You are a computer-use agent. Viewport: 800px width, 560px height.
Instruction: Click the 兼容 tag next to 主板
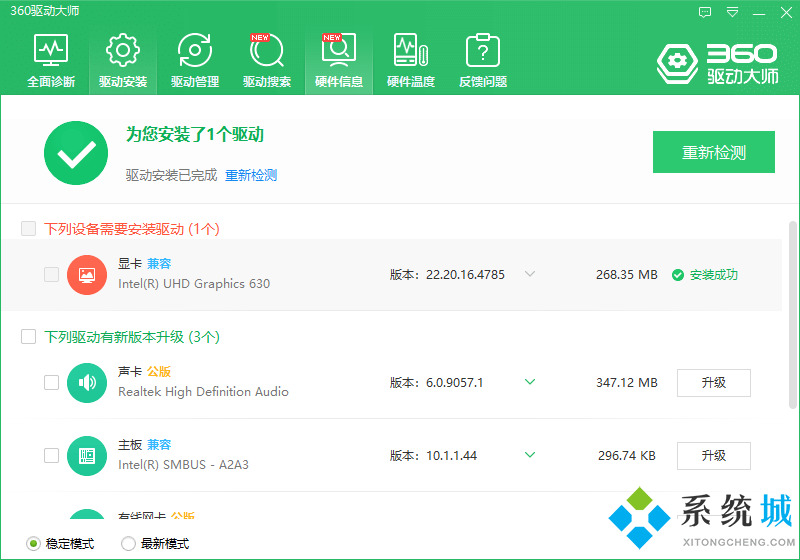pos(159,445)
